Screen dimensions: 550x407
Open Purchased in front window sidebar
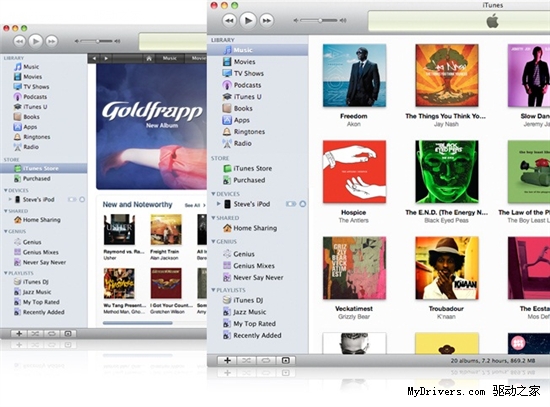click(249, 180)
